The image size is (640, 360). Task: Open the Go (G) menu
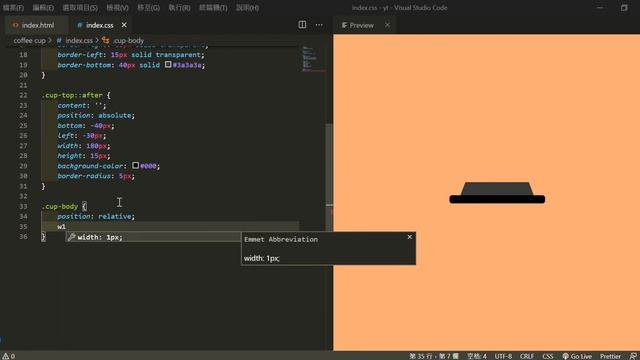pos(148,8)
